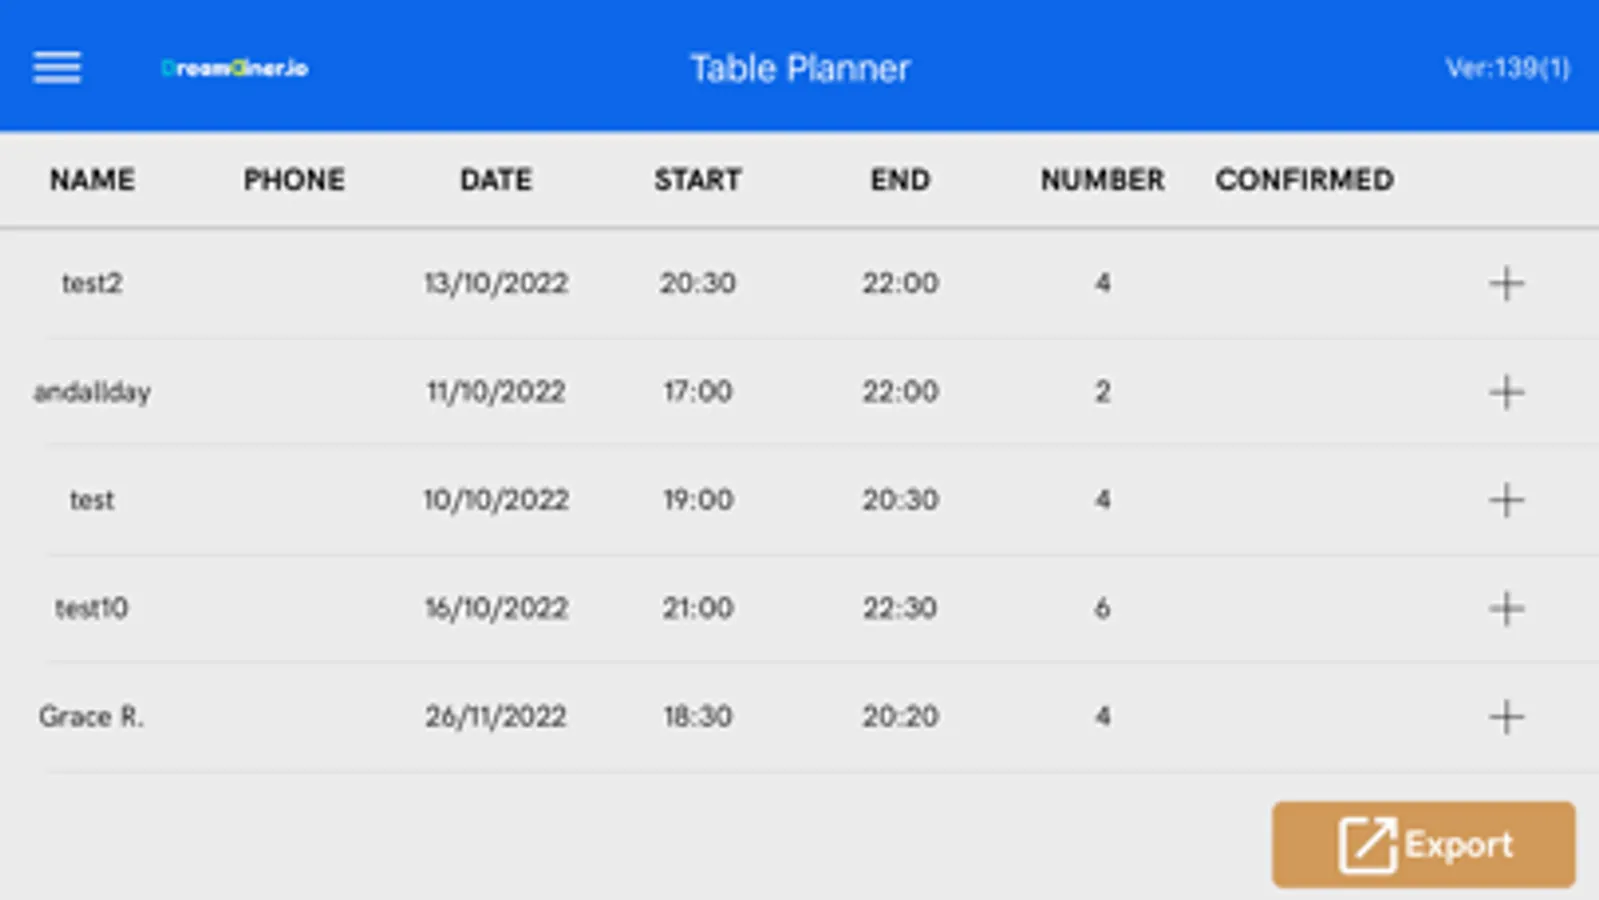Click the CONFIRMED column header
The width and height of the screenshot is (1599, 900).
[x=1304, y=180]
